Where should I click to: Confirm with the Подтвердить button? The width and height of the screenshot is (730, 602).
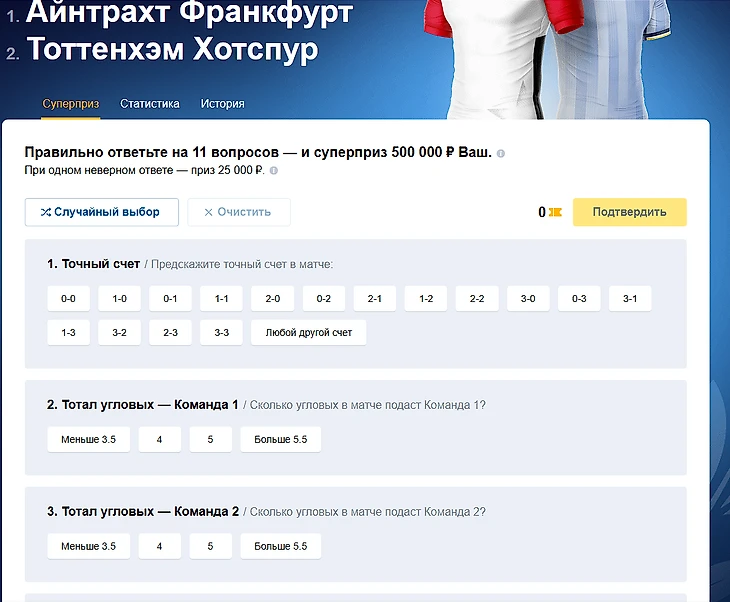tap(629, 212)
